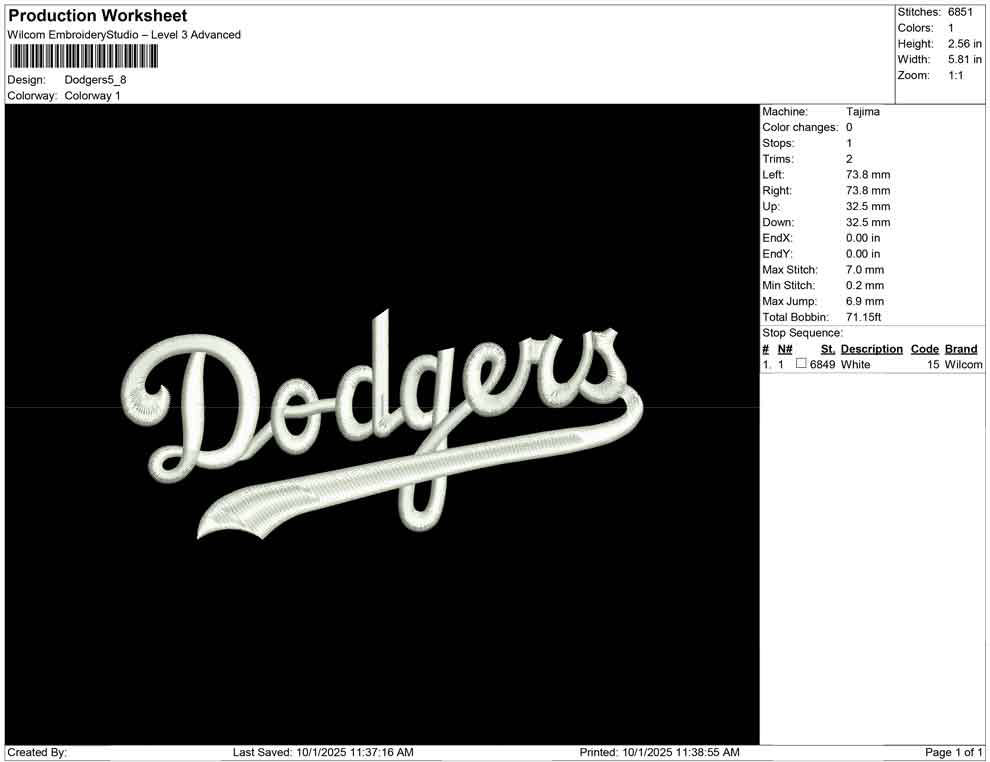Click the 'Printed' timestamp in footer
This screenshot has width=990, height=762.
pos(659,752)
